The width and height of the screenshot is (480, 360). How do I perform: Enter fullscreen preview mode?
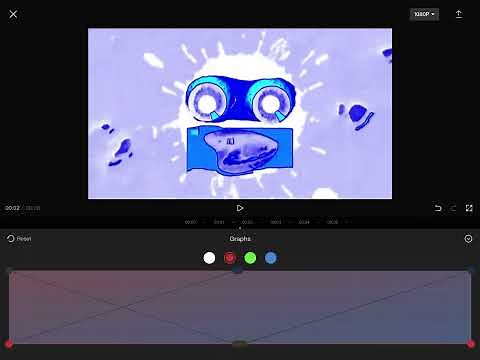pyautogui.click(x=469, y=208)
